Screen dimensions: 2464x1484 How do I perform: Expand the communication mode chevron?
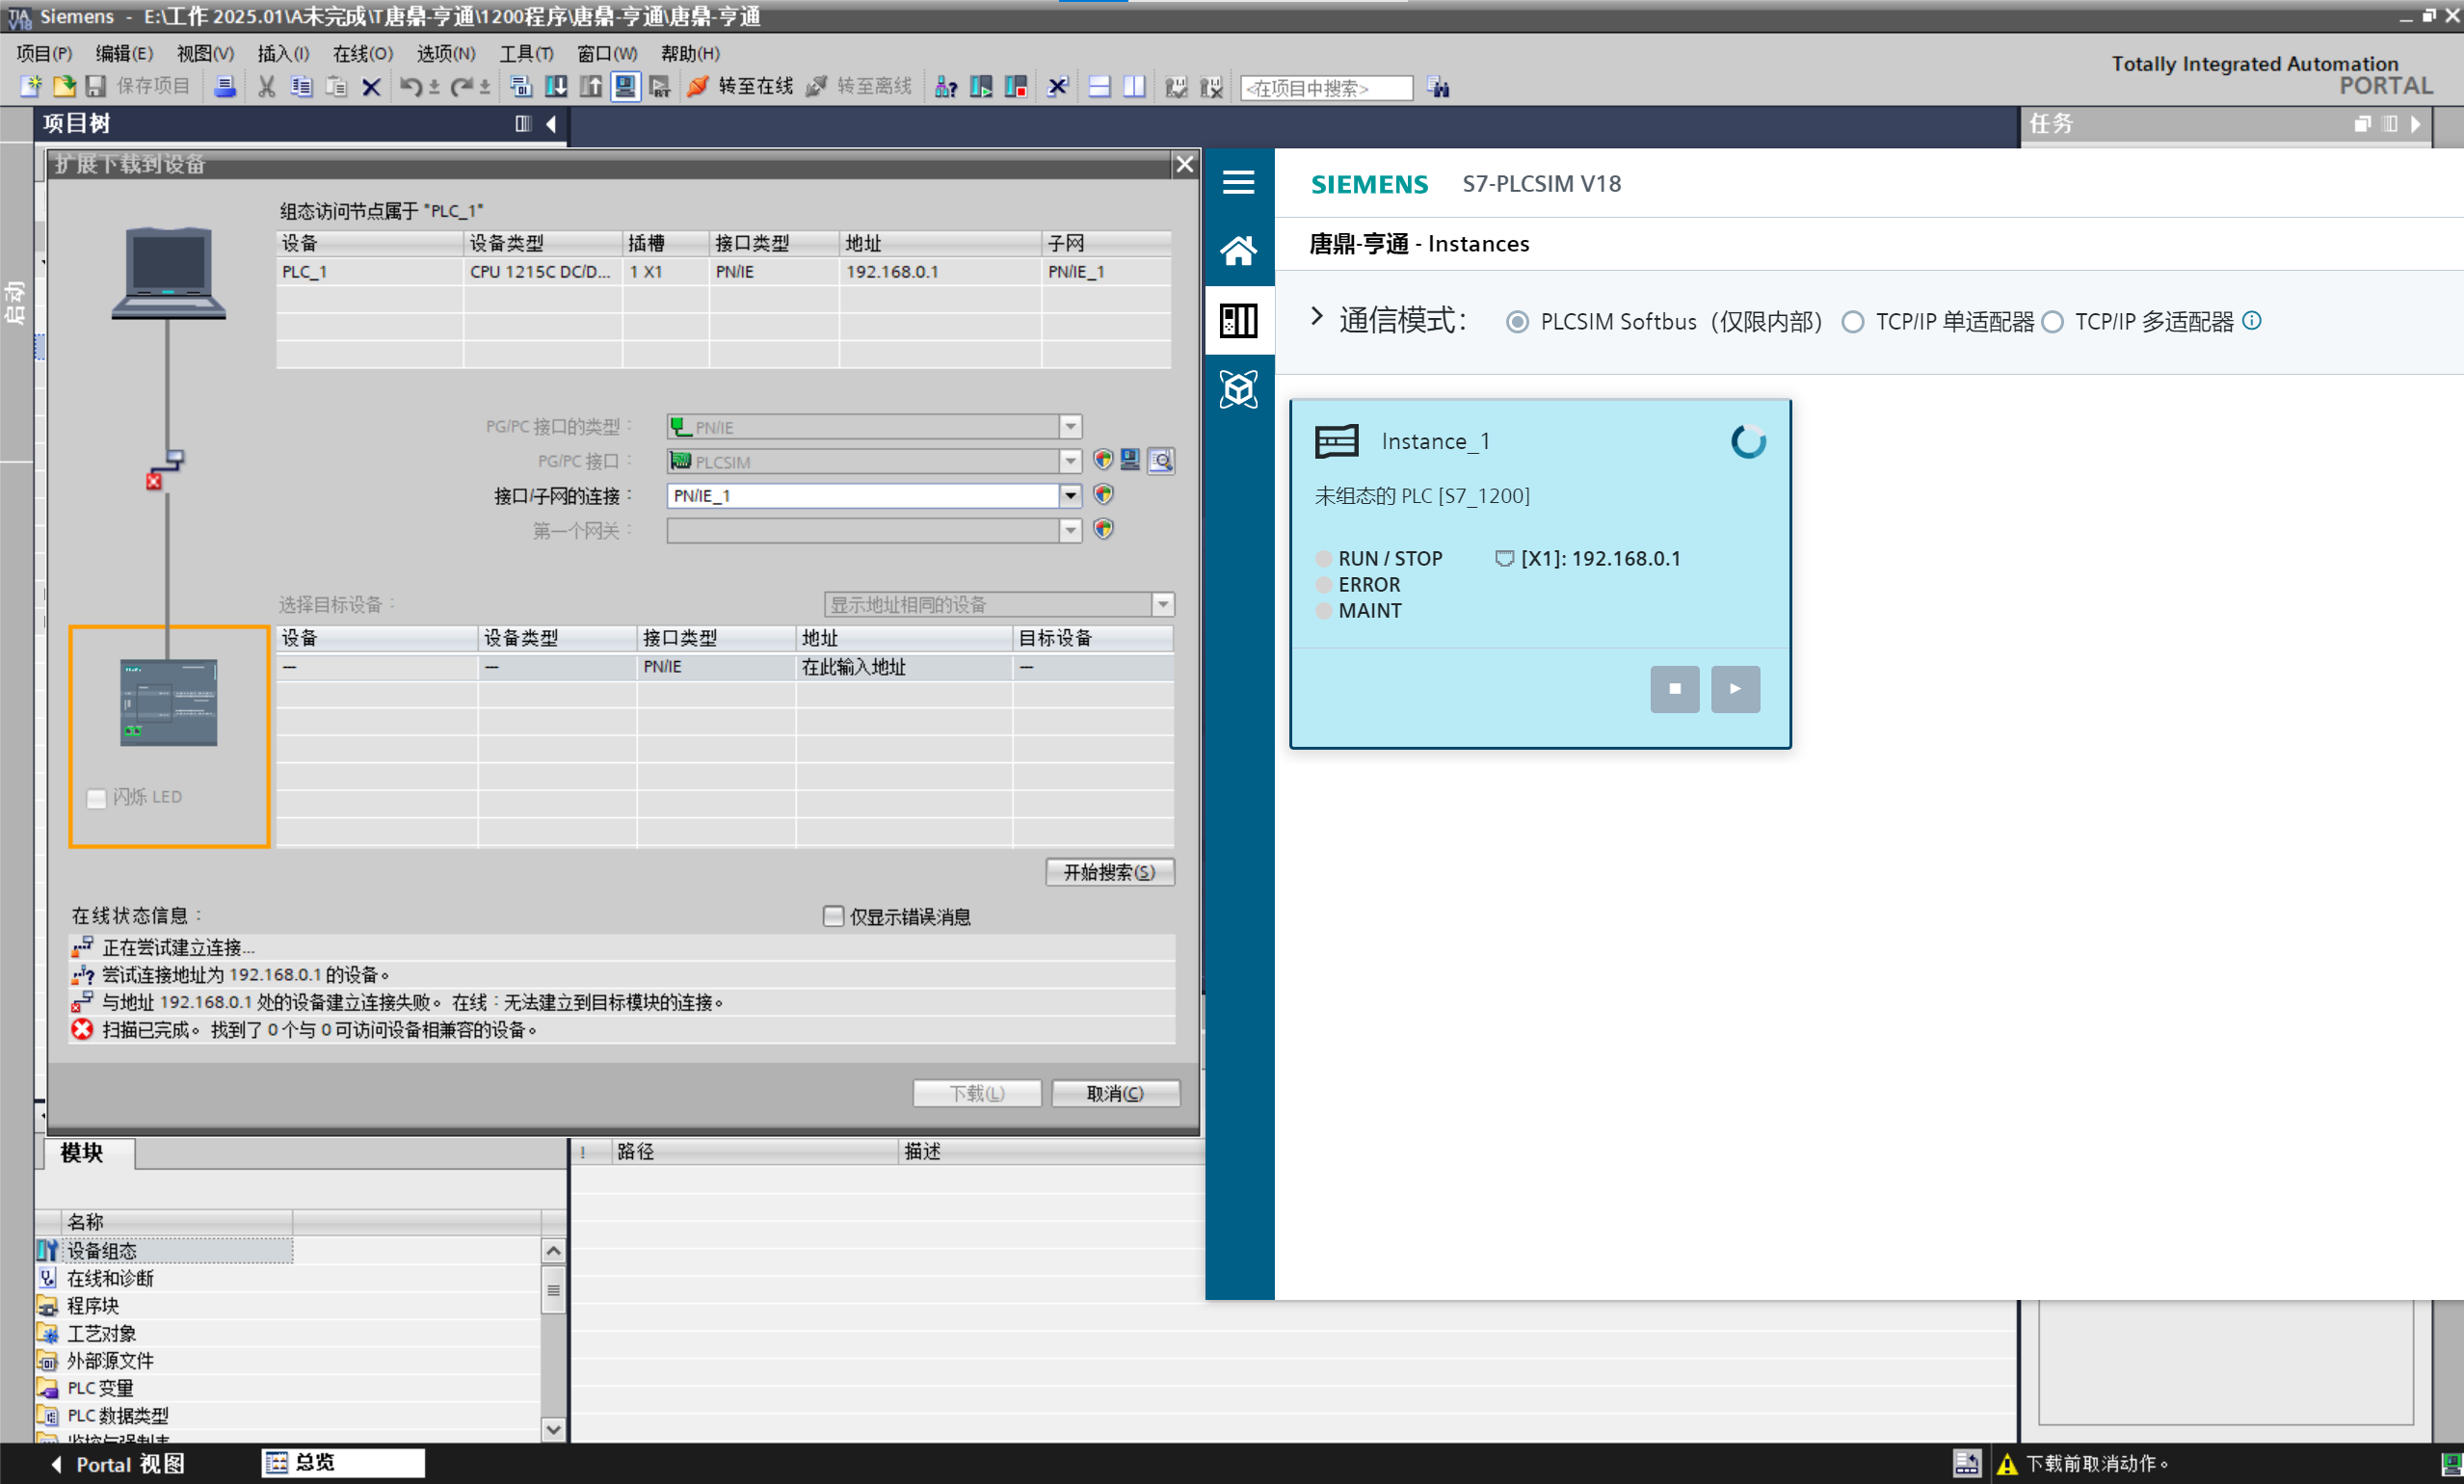pyautogui.click(x=1316, y=317)
